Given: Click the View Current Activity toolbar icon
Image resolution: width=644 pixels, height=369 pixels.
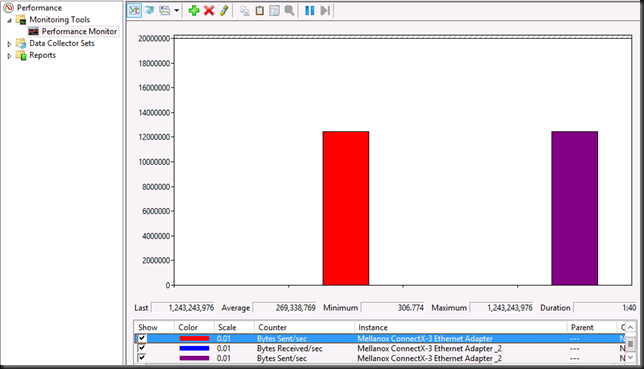Looking at the screenshot, I should [134, 10].
